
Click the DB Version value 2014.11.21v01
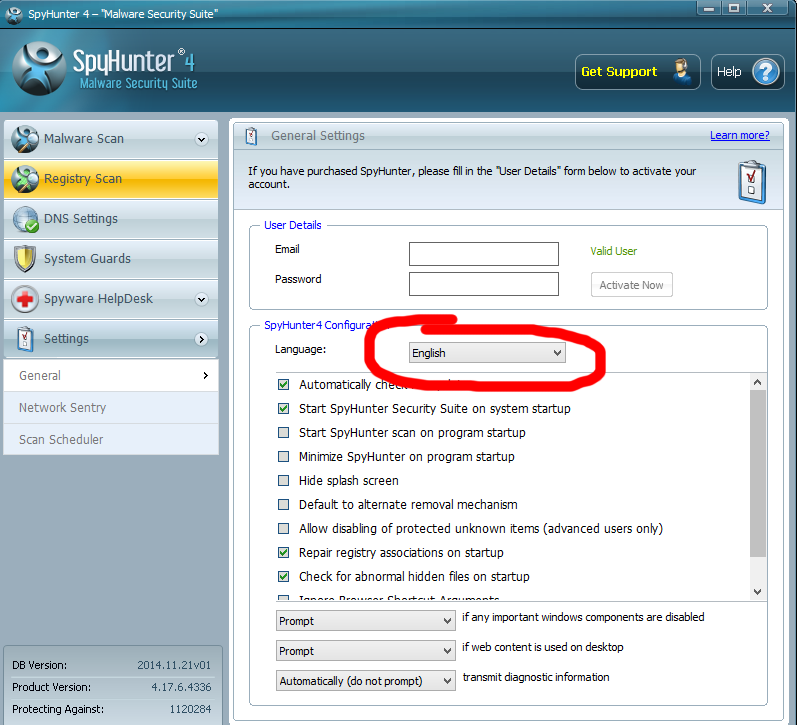point(174,665)
